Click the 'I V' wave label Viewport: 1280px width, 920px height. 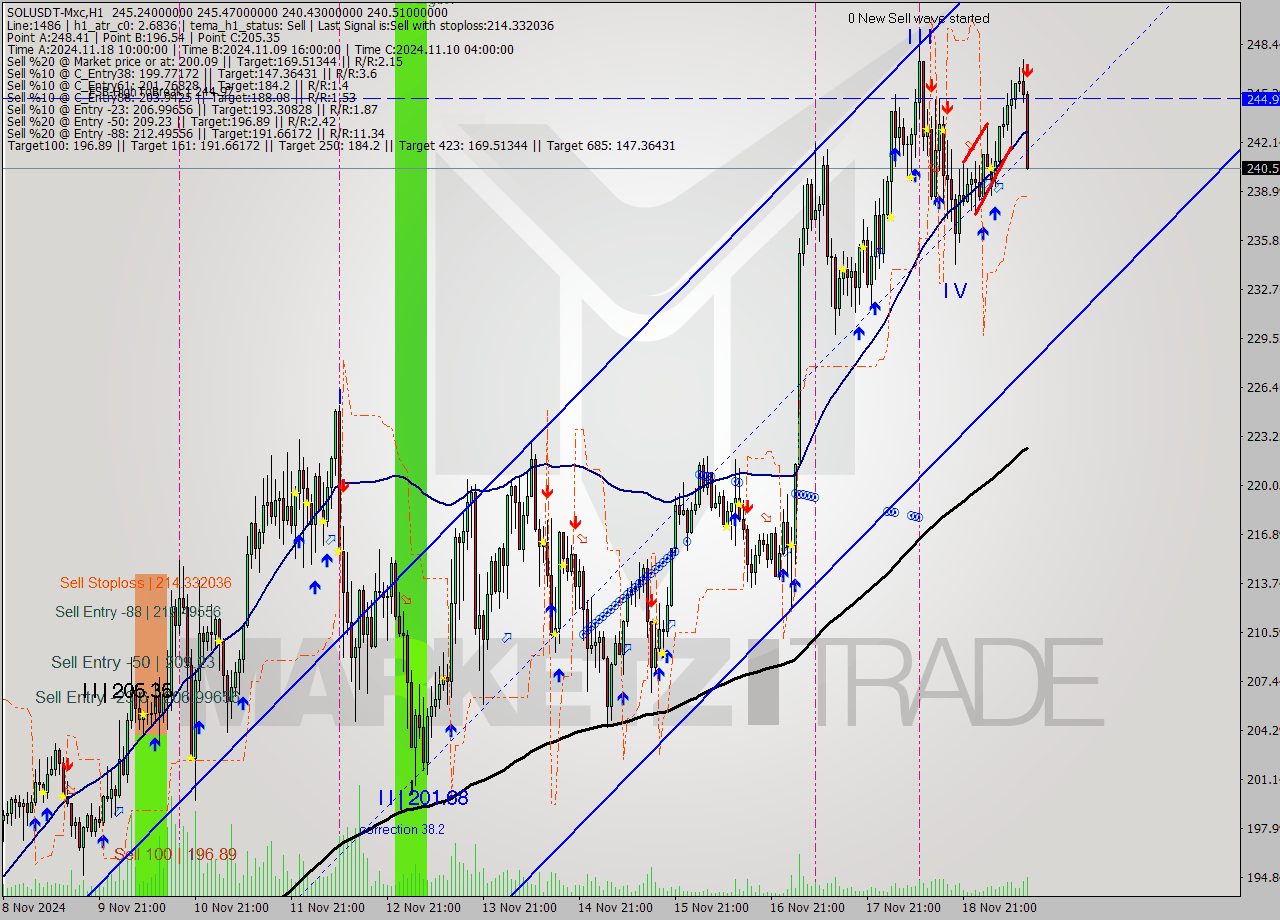955,291
